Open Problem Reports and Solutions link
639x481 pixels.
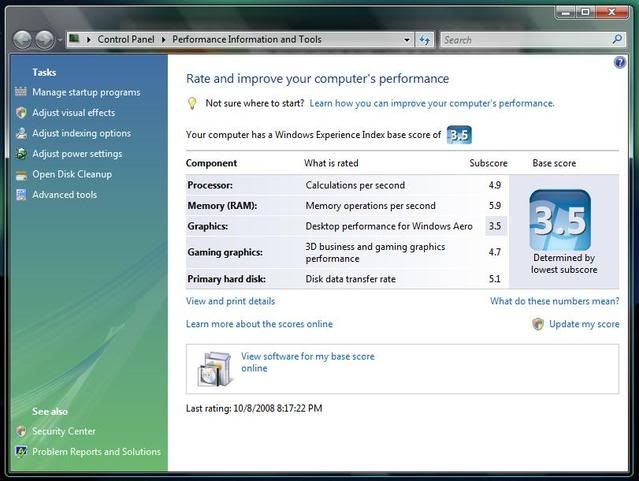coord(96,452)
